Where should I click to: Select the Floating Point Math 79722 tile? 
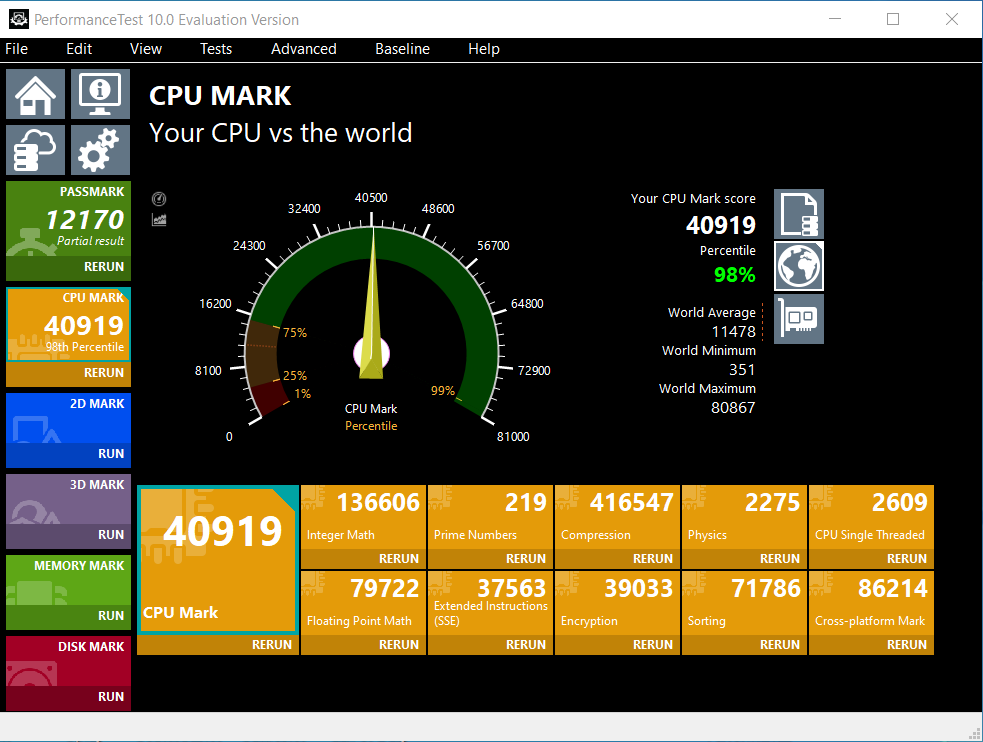(364, 604)
